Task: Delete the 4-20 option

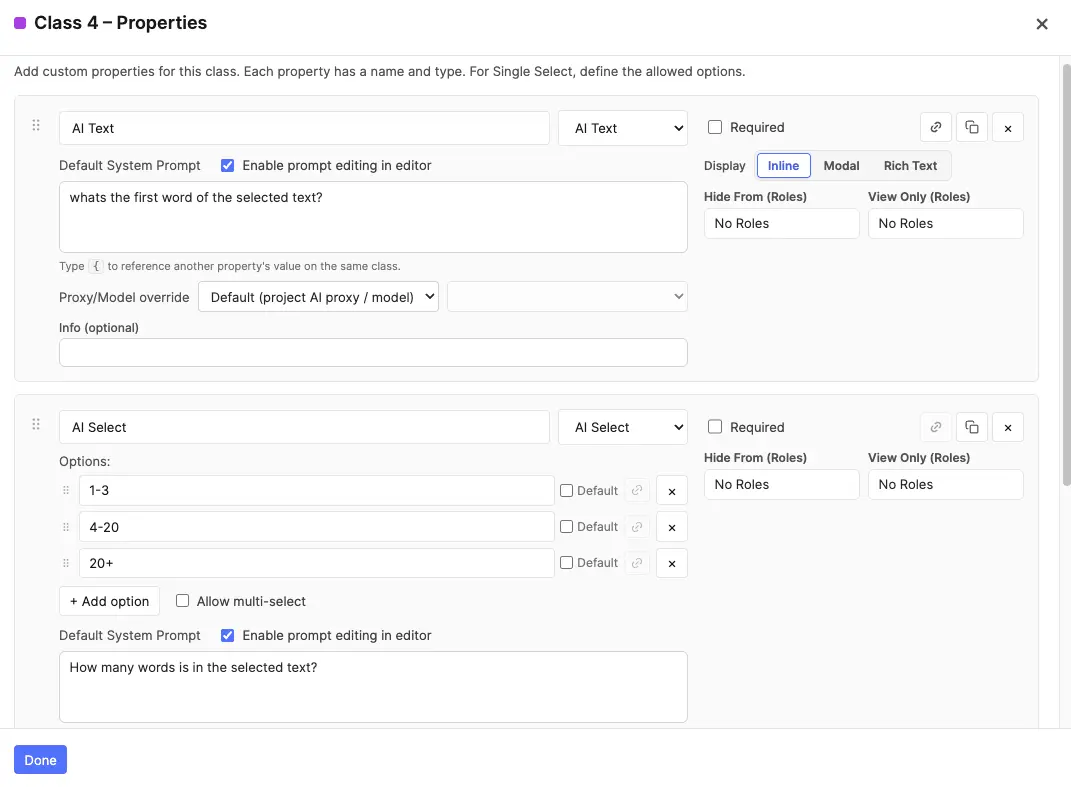Action: pos(671,527)
